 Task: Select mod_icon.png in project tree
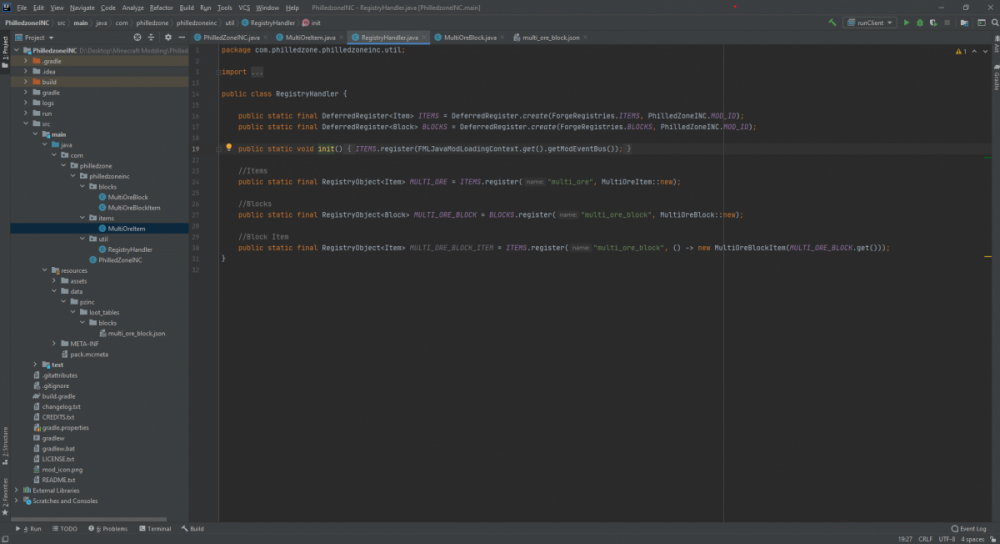click(x=62, y=469)
